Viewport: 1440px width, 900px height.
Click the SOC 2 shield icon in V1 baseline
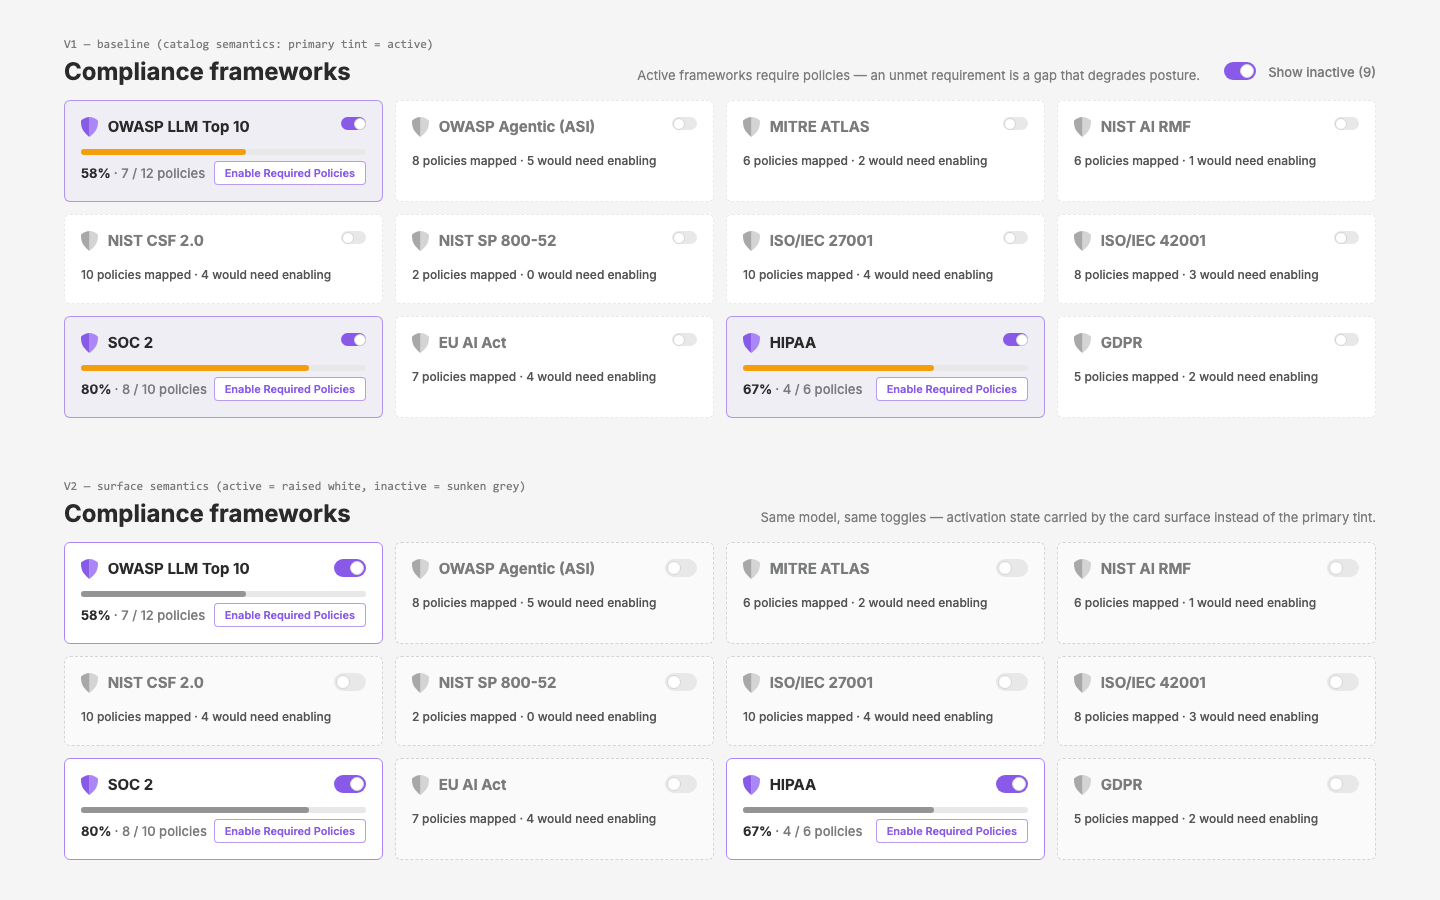89,343
